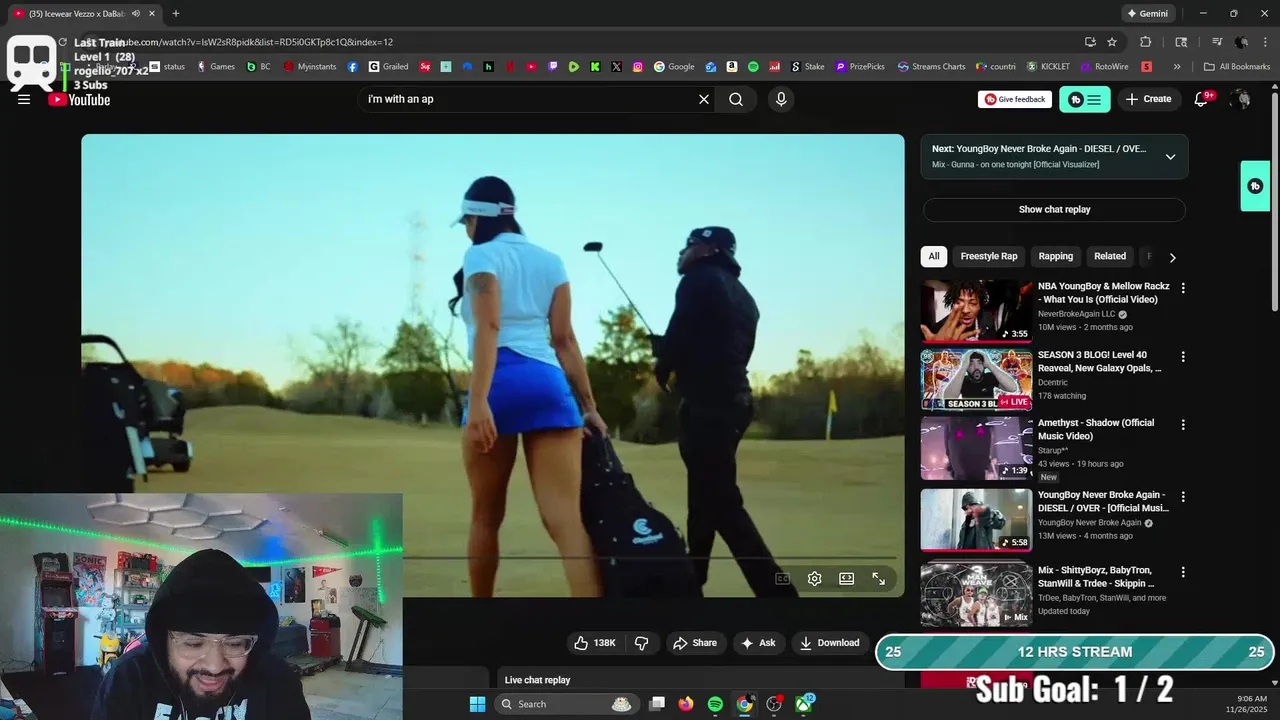Enter full screen on the player
The height and width of the screenshot is (720, 1280).
[x=878, y=579]
